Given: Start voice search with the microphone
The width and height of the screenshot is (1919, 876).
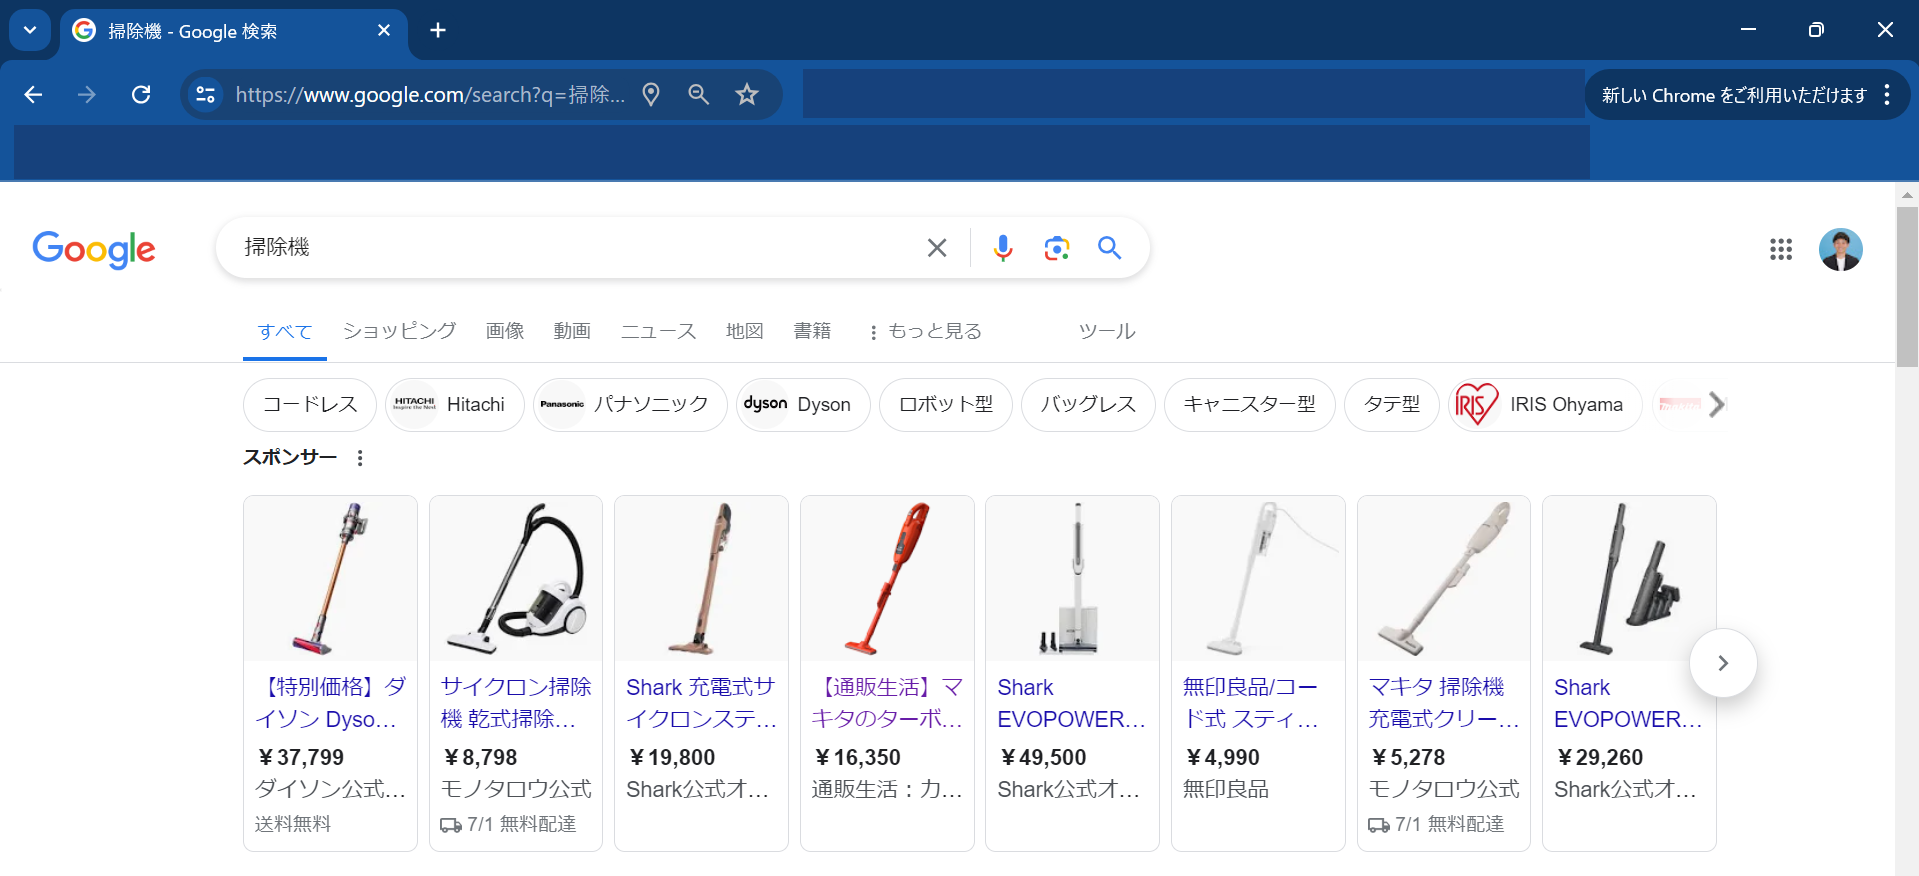Looking at the screenshot, I should coord(1003,247).
